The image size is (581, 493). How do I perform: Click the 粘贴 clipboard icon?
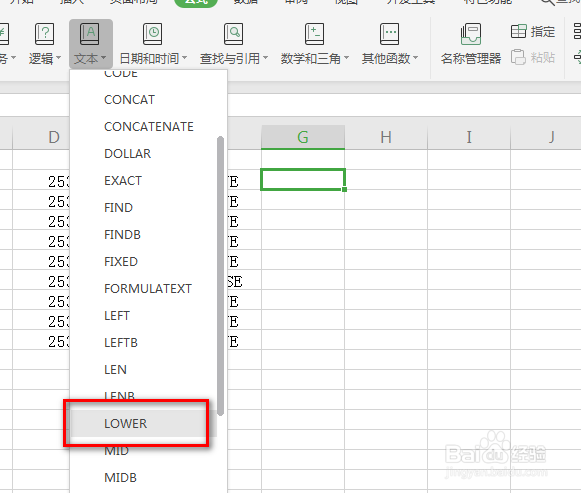pos(518,57)
